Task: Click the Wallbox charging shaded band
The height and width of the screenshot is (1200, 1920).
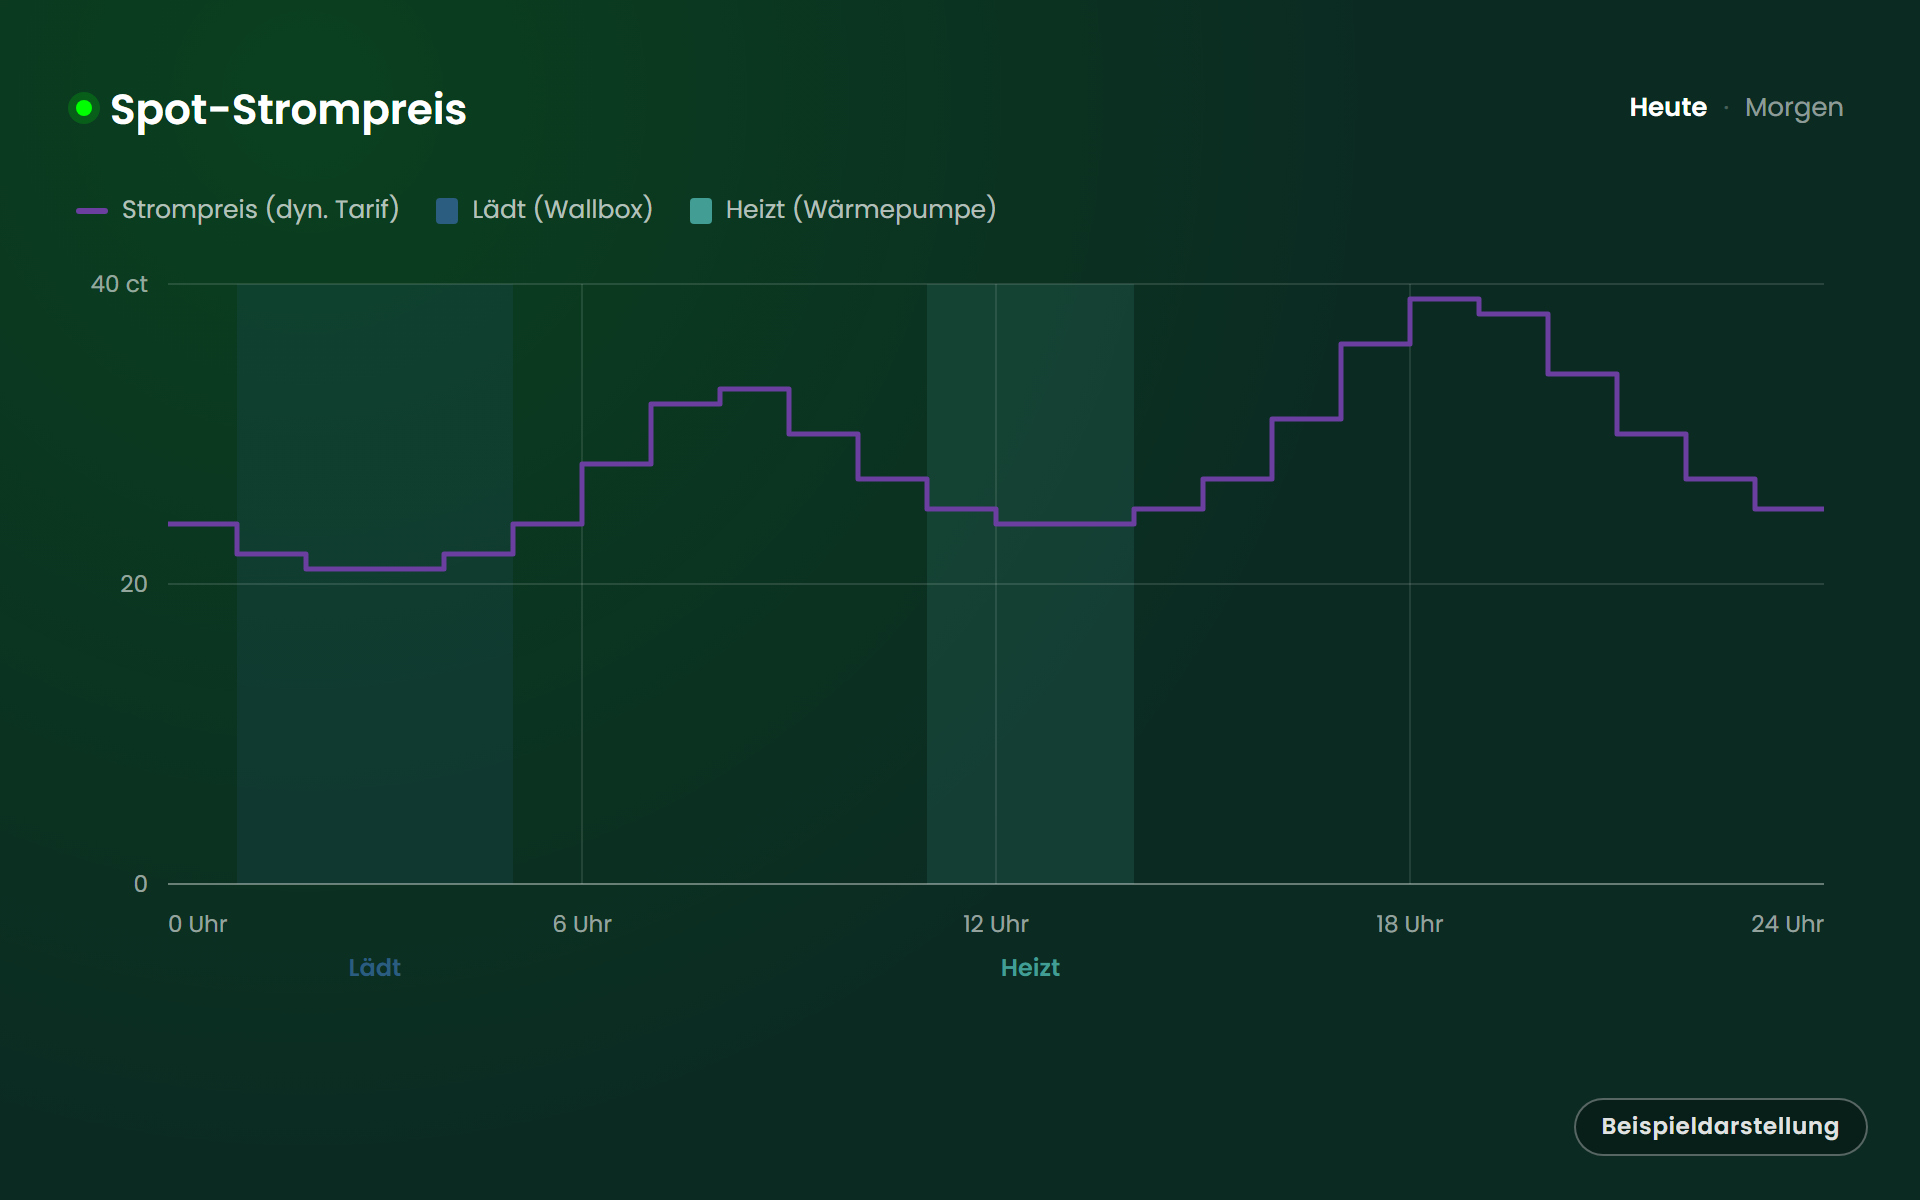Action: coord(375,584)
